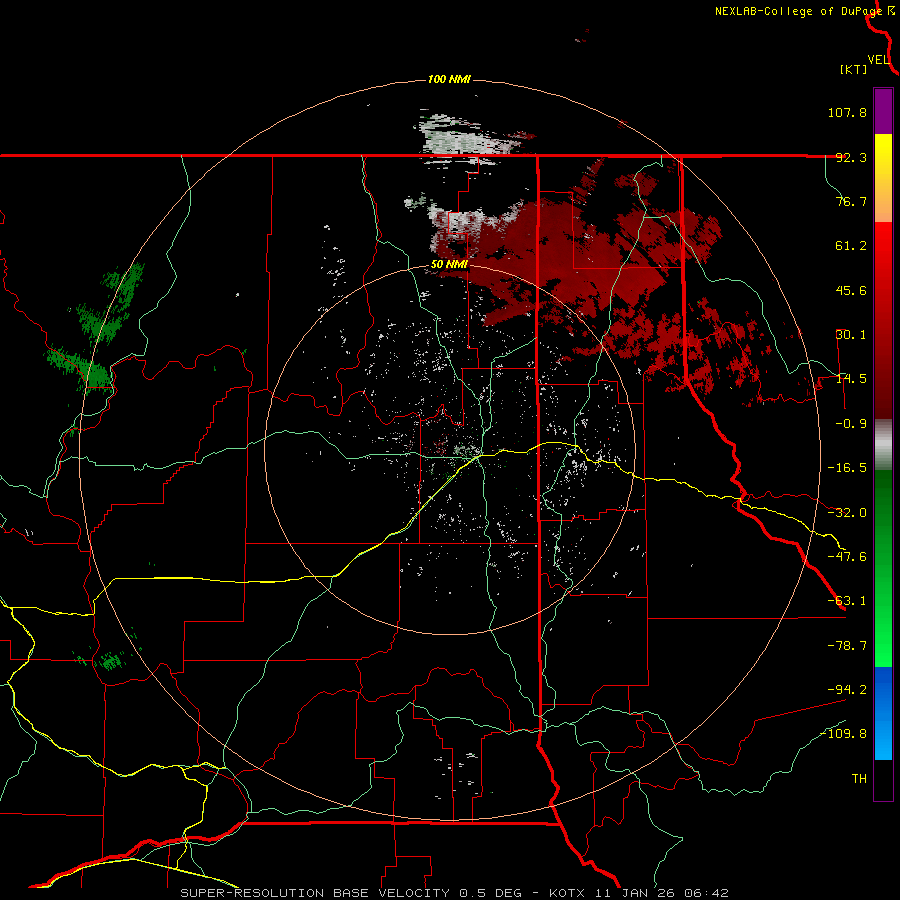
Task: Click the purple band of the color scale
Action: coord(883,111)
